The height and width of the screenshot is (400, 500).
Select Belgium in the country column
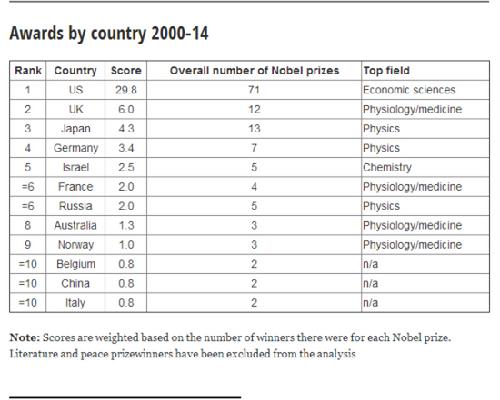[76, 264]
